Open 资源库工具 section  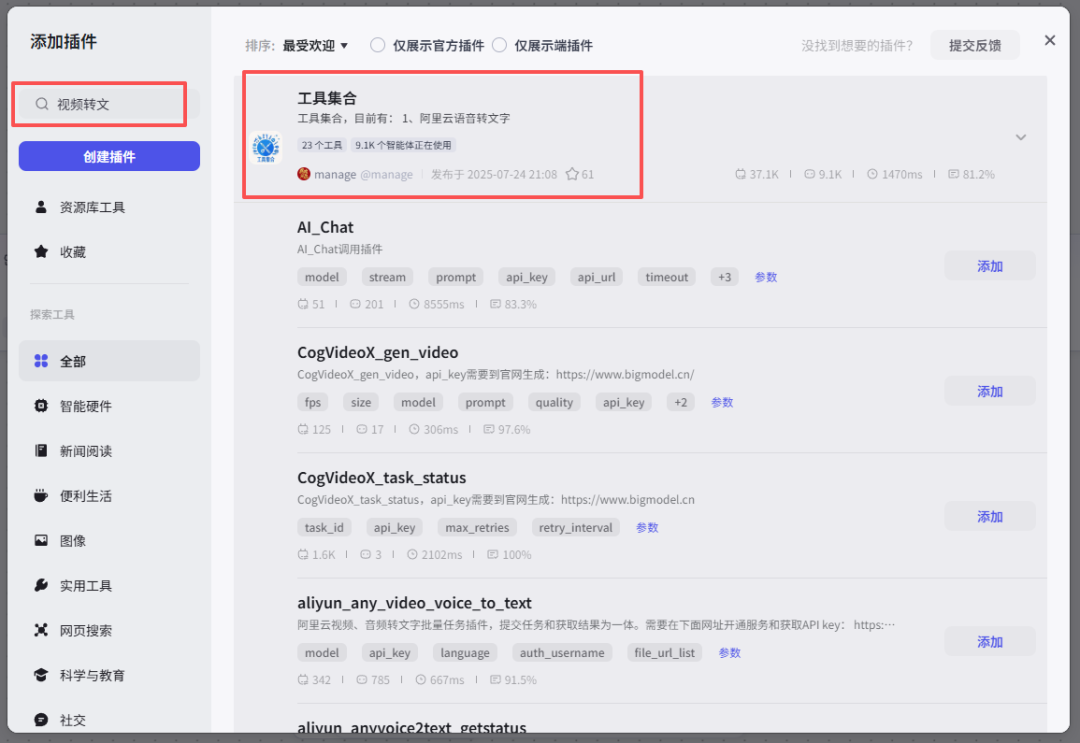[x=109, y=207]
